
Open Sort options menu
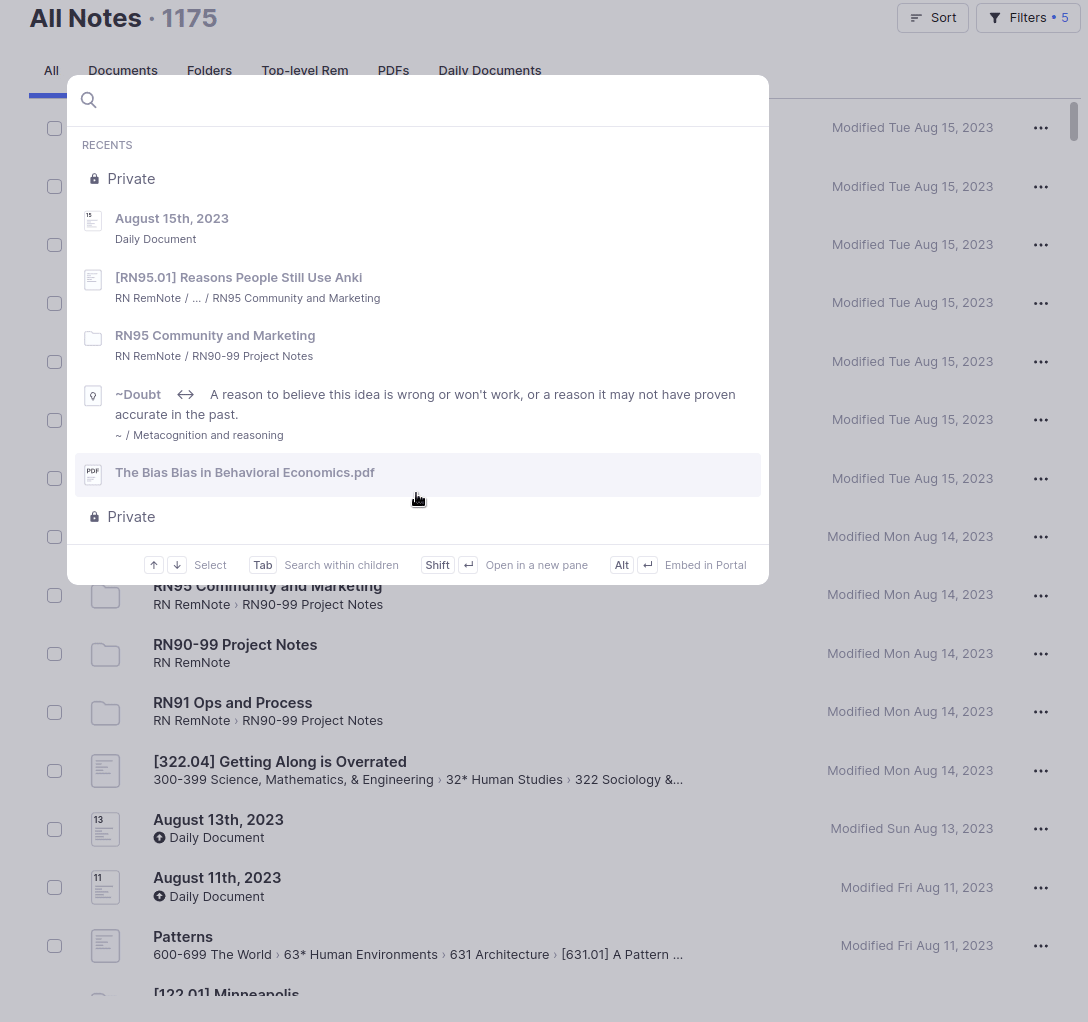[932, 18]
